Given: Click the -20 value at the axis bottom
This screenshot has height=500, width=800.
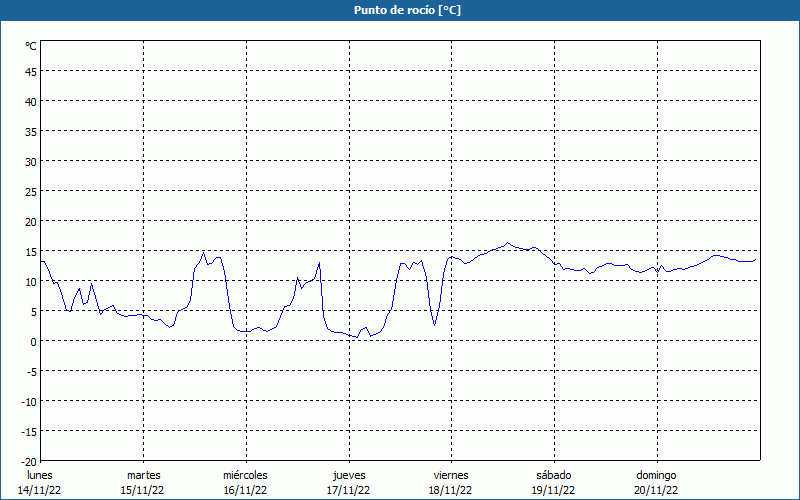Looking at the screenshot, I should pos(29,461).
